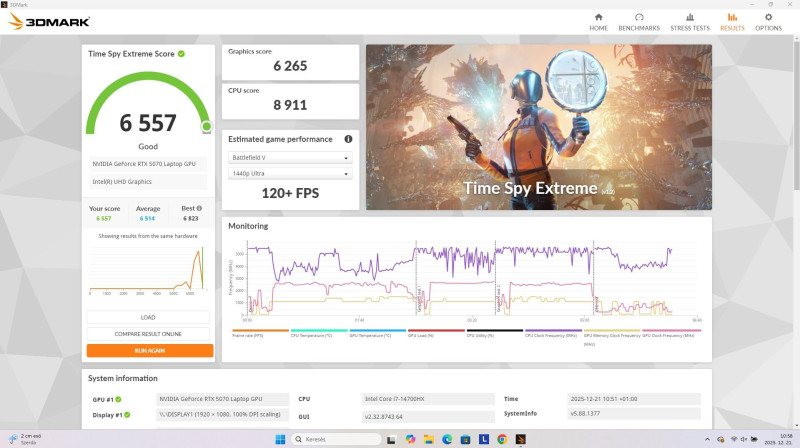This screenshot has width=800, height=448.
Task: Click the score distribution chart
Action: [148, 270]
